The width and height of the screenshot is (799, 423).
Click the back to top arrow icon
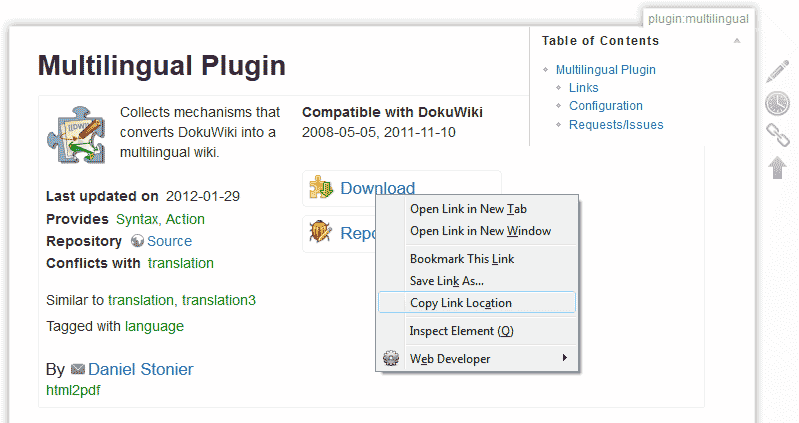(777, 167)
